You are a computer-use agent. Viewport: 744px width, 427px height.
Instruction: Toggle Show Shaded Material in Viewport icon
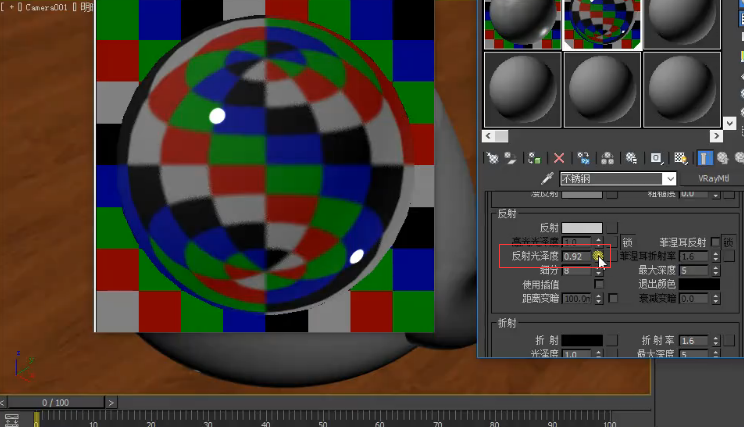(681, 158)
